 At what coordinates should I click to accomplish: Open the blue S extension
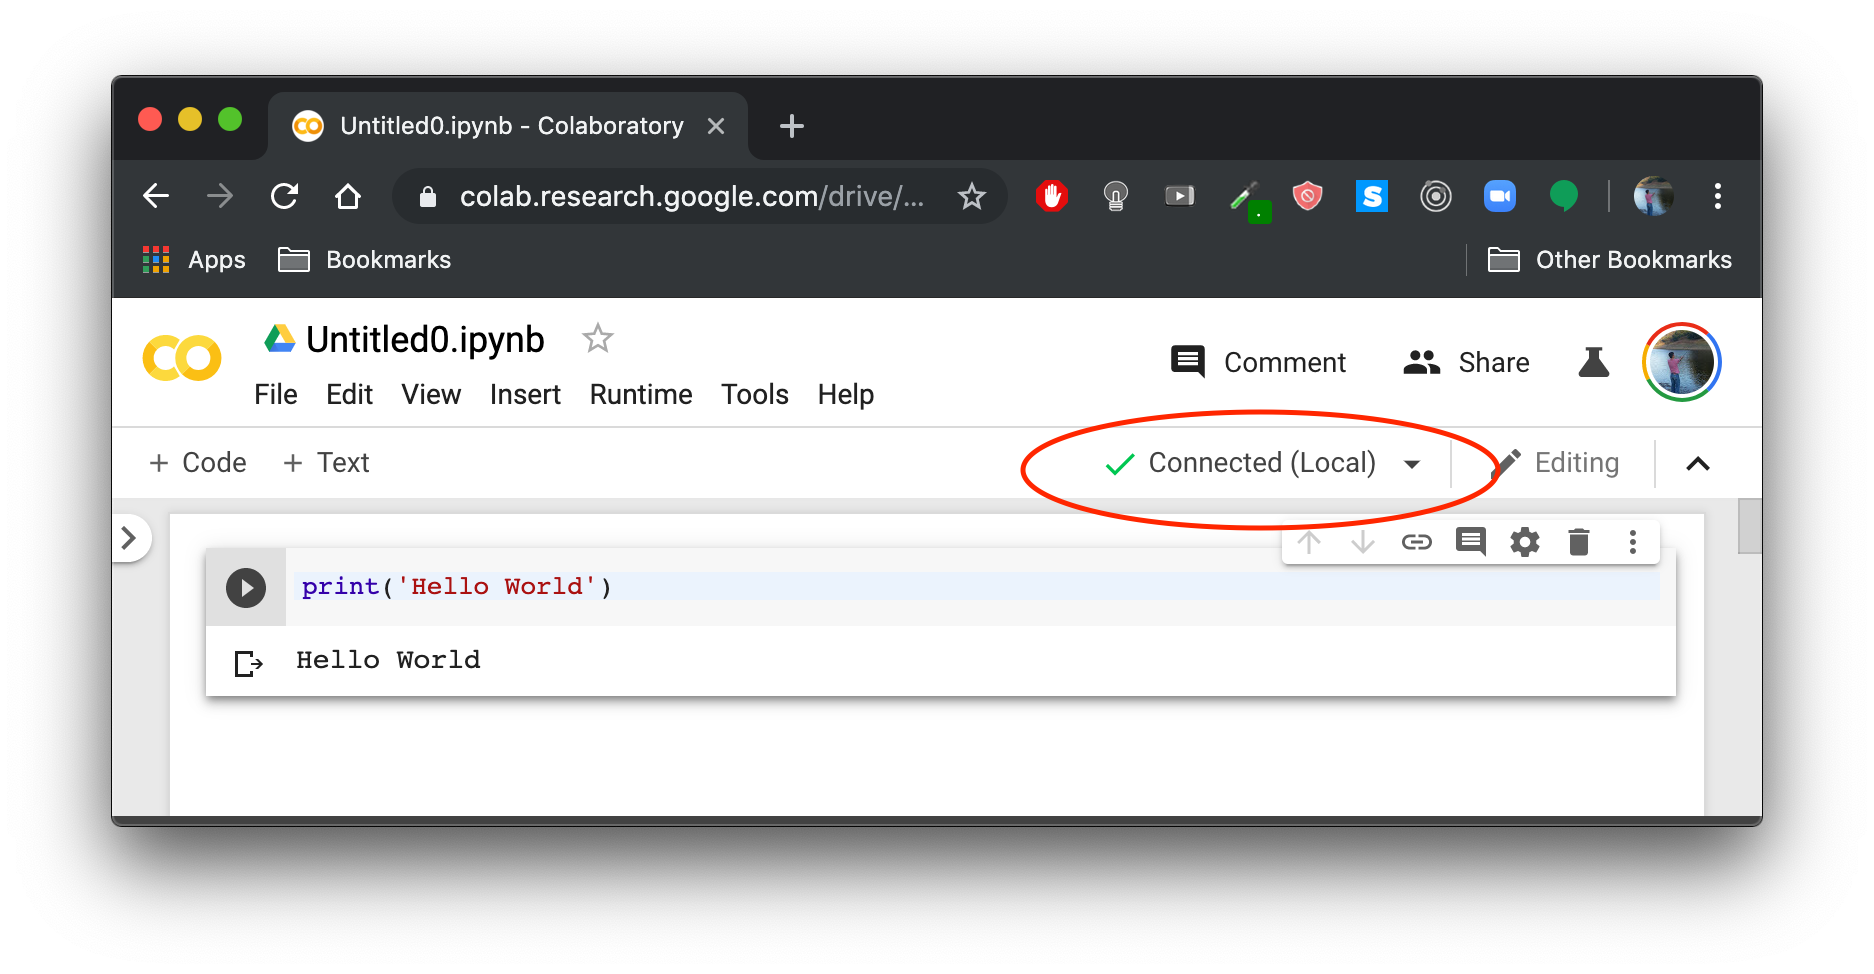[1372, 196]
